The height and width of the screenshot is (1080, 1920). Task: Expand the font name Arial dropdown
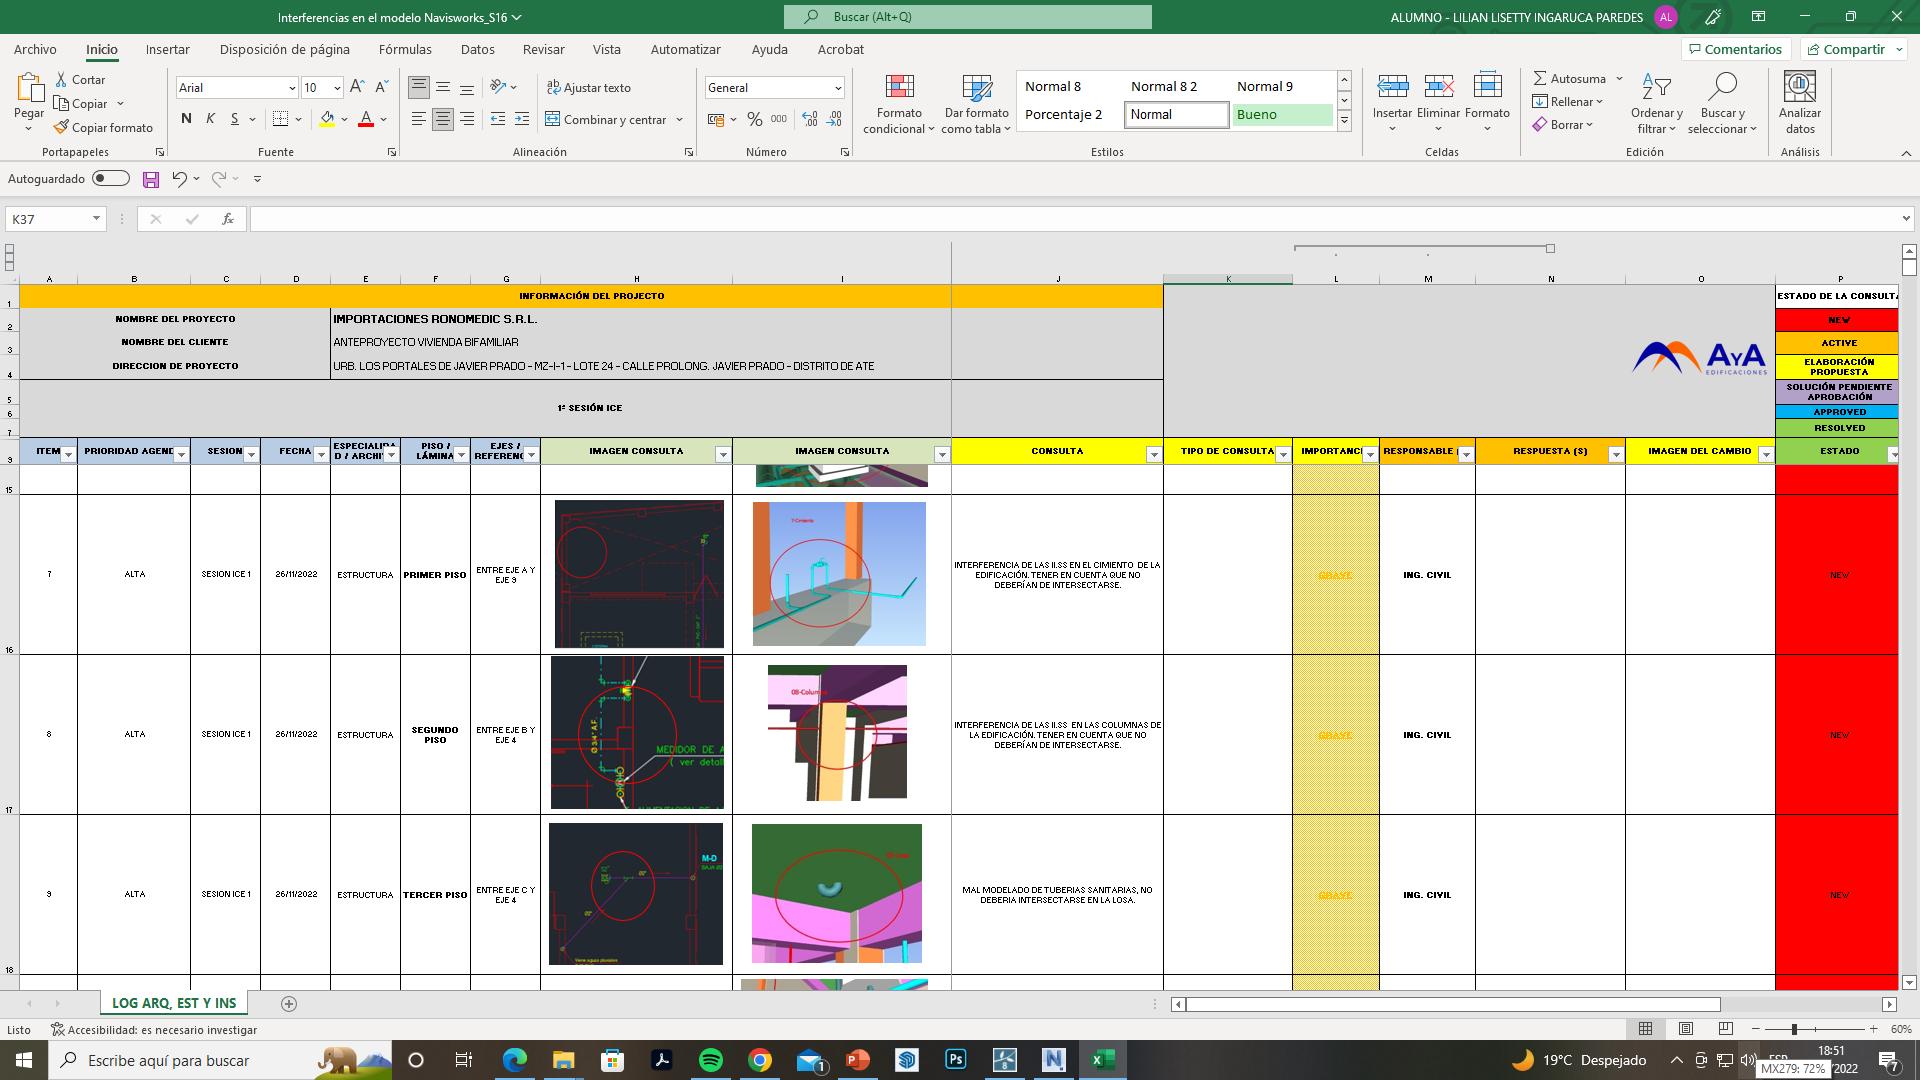click(x=292, y=88)
